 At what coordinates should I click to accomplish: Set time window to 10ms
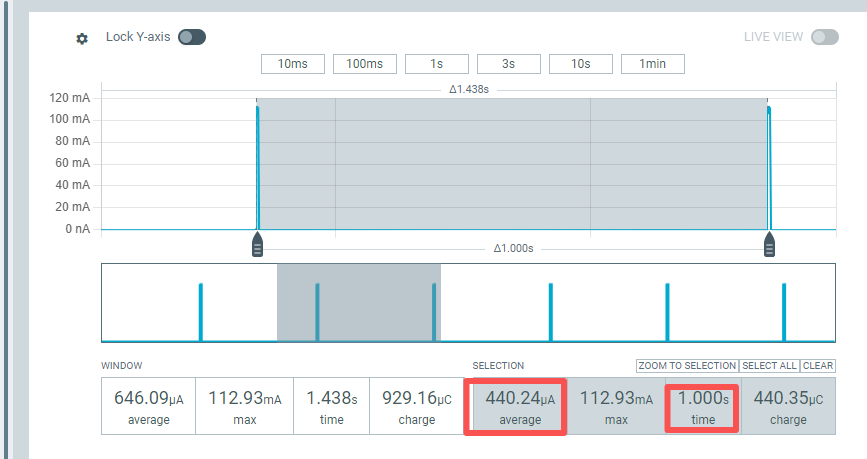click(292, 64)
